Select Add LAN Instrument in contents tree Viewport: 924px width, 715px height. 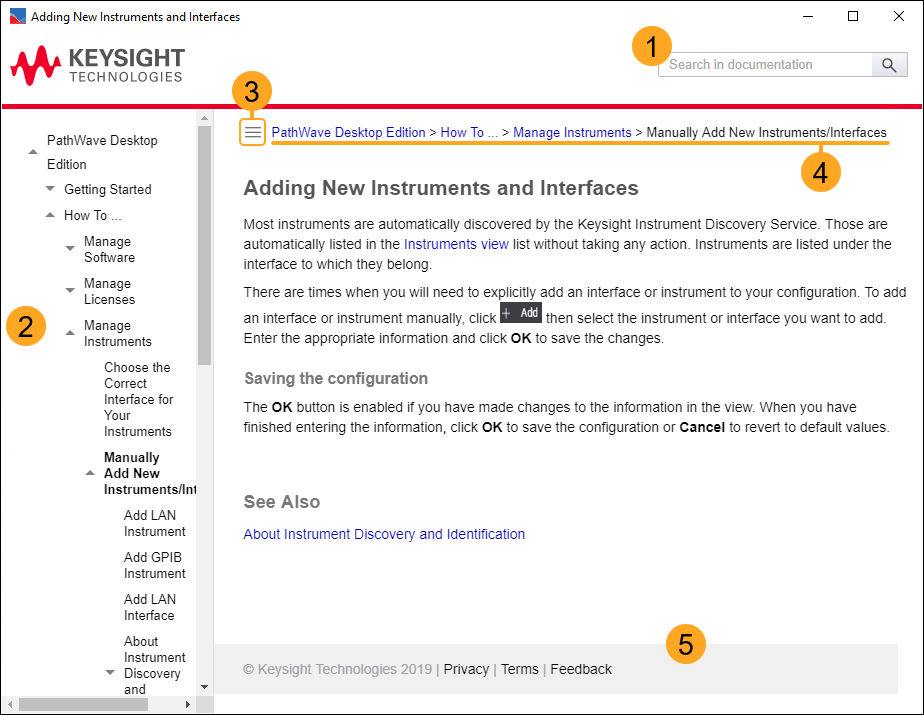(154, 523)
